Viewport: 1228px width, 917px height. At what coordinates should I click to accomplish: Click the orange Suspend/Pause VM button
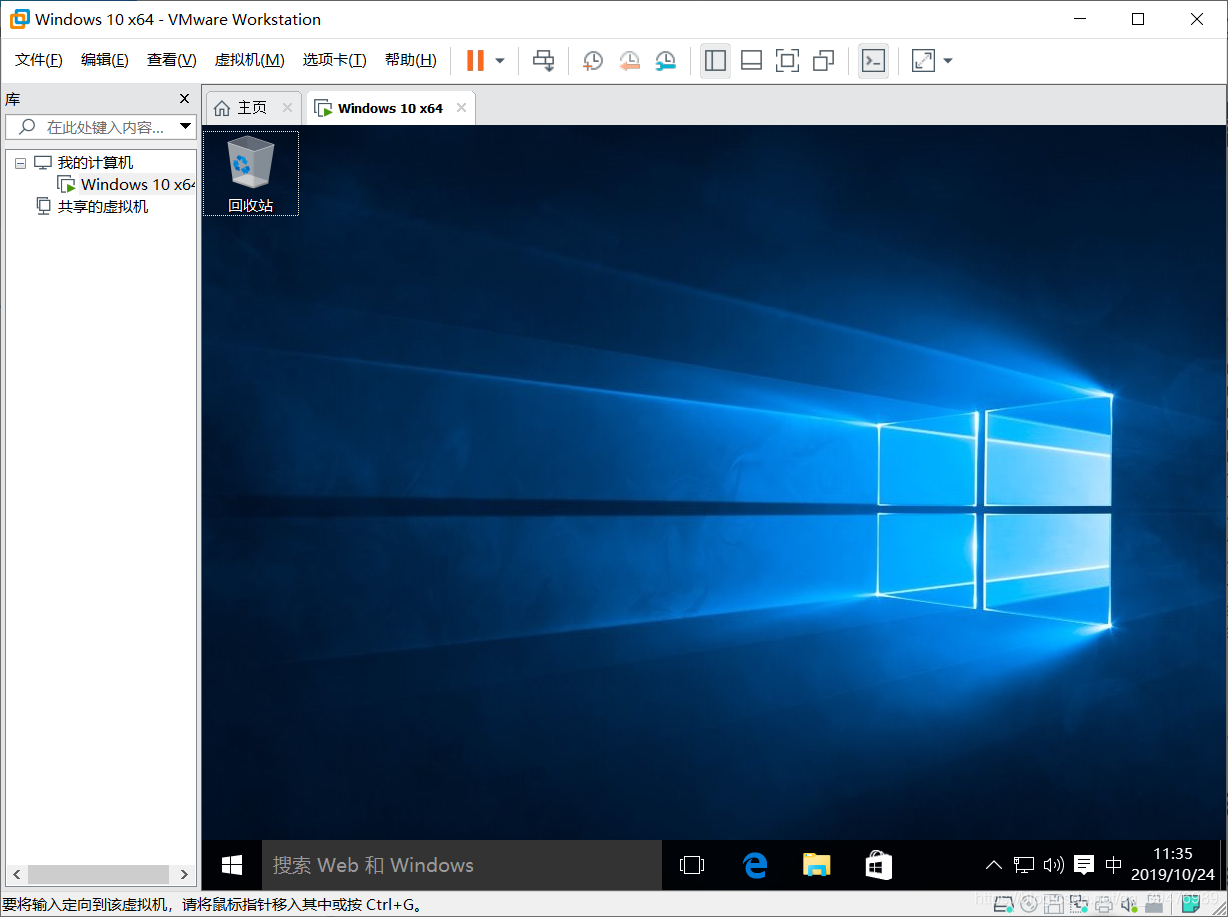pyautogui.click(x=475, y=61)
